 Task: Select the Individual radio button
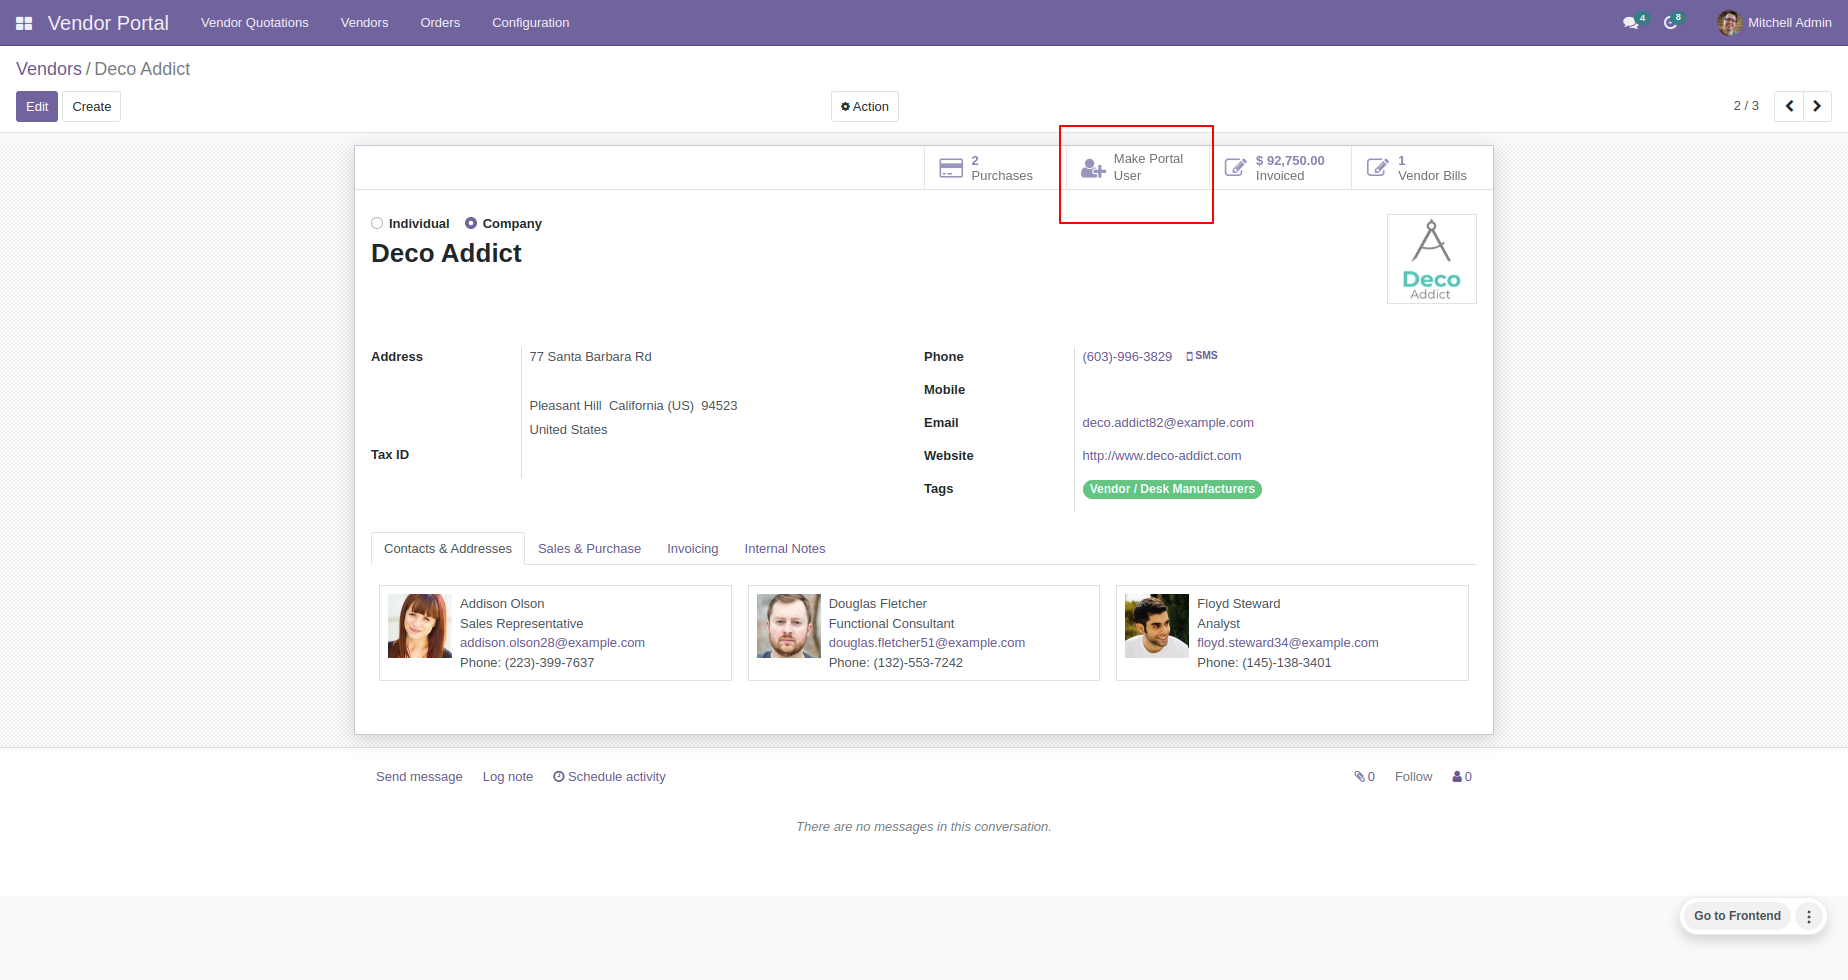pos(377,224)
